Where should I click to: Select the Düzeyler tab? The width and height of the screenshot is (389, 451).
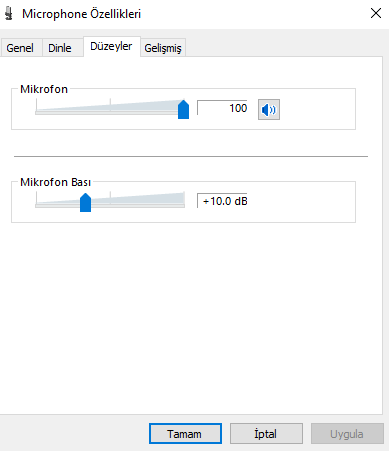pos(111,46)
